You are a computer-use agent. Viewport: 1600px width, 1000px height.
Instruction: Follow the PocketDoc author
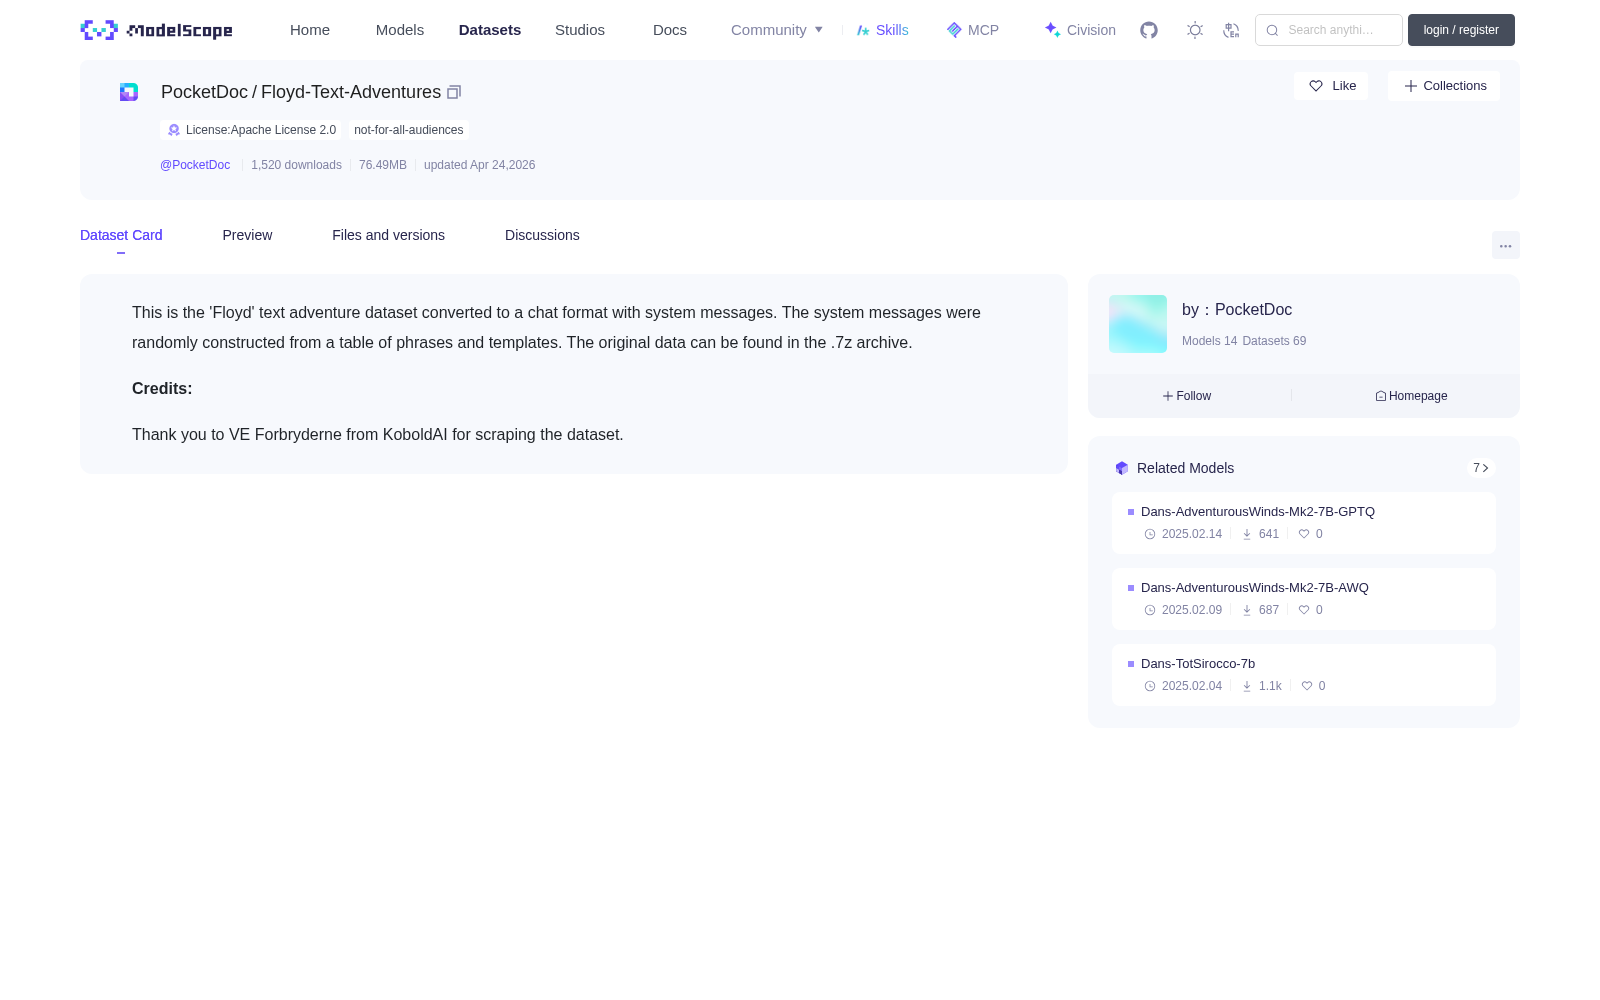click(1187, 396)
